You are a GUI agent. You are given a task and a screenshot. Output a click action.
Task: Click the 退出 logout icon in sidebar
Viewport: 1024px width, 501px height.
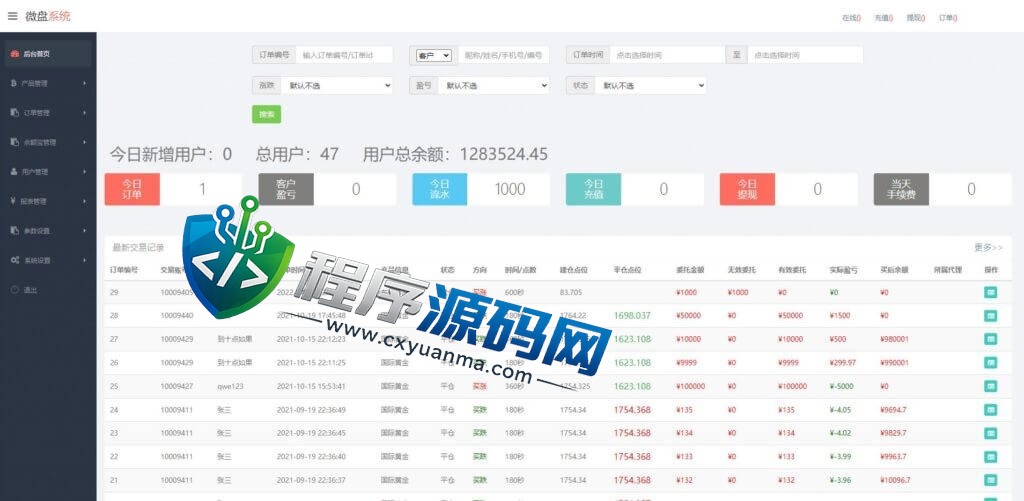(15, 289)
